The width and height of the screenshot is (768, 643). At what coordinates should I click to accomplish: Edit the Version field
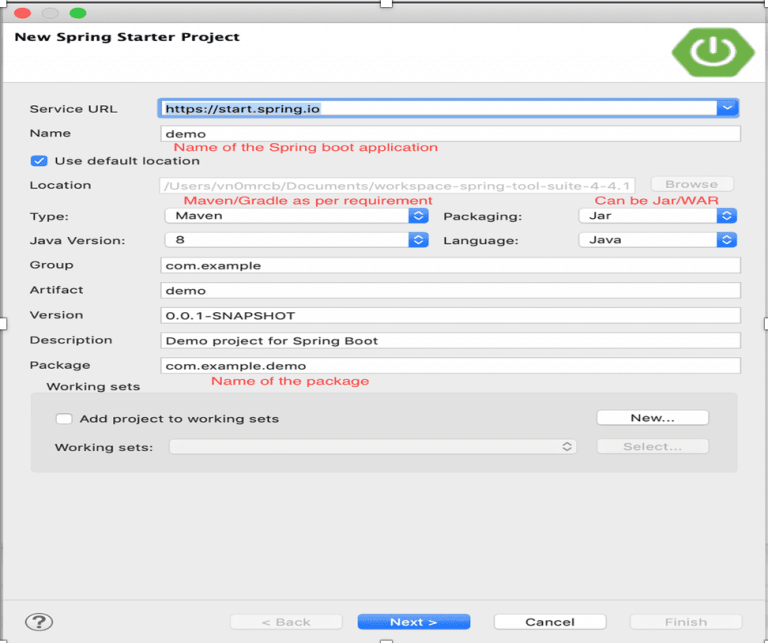450,316
